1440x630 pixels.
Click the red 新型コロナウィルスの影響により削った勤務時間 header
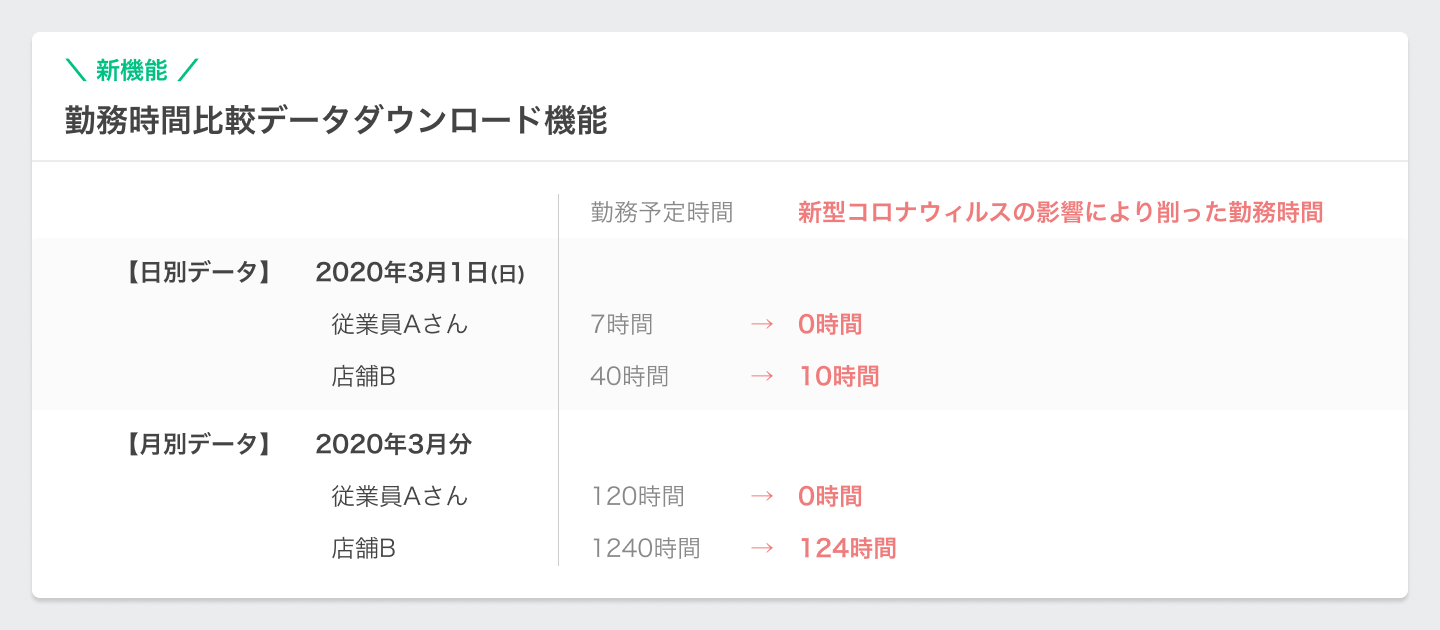[1061, 212]
